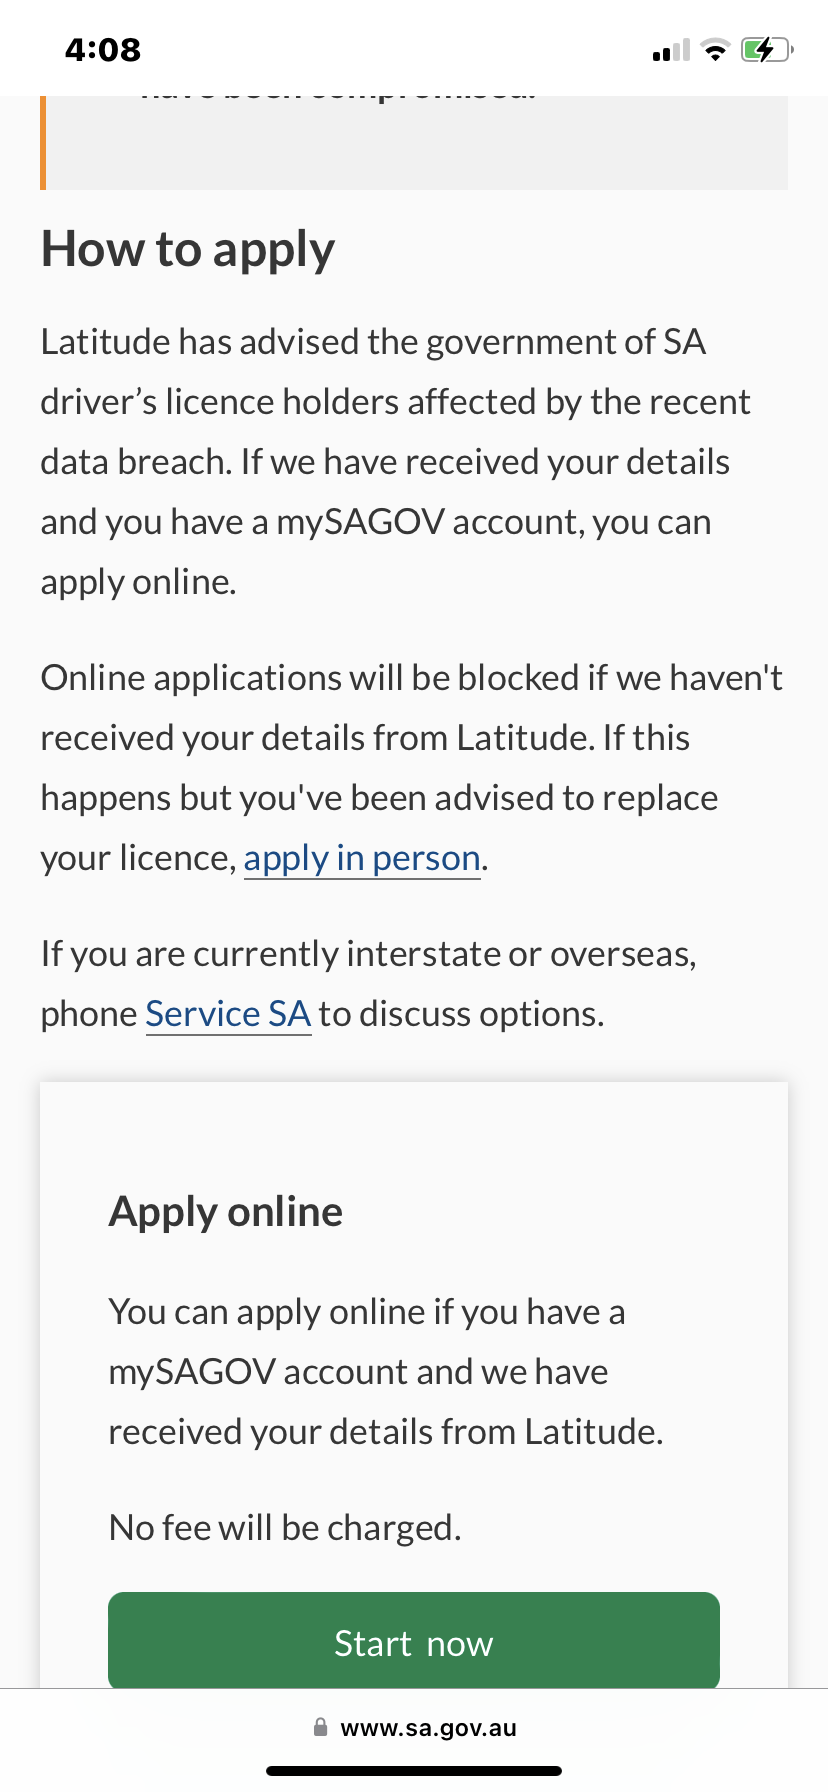The width and height of the screenshot is (828, 1792).
Task: Click the No fee will be charged text
Action: point(285,1528)
